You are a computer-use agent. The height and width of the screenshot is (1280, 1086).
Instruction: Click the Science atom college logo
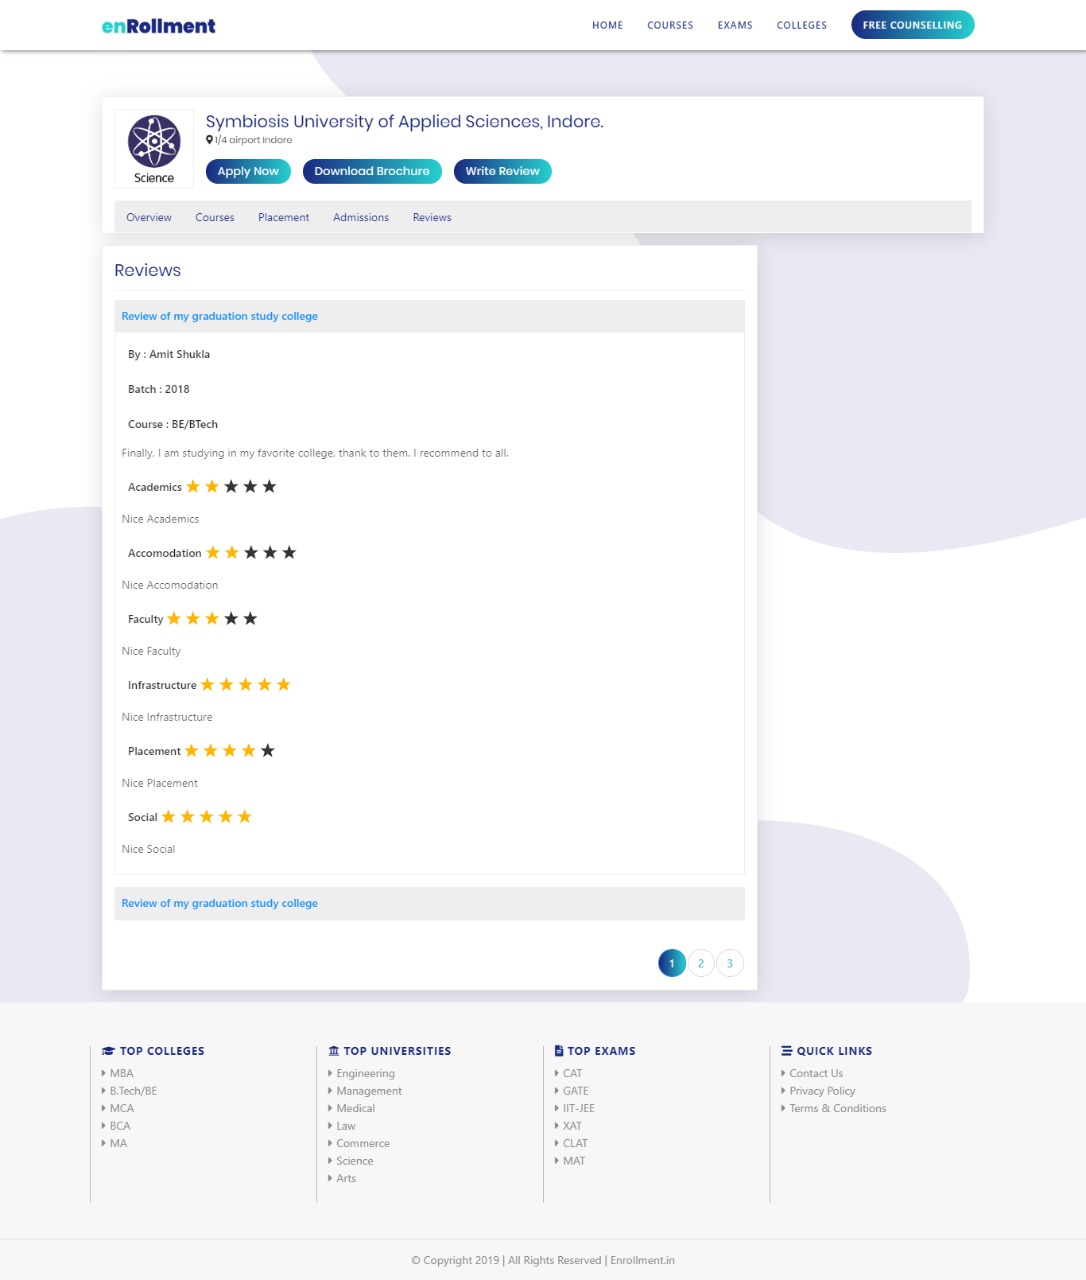(154, 149)
